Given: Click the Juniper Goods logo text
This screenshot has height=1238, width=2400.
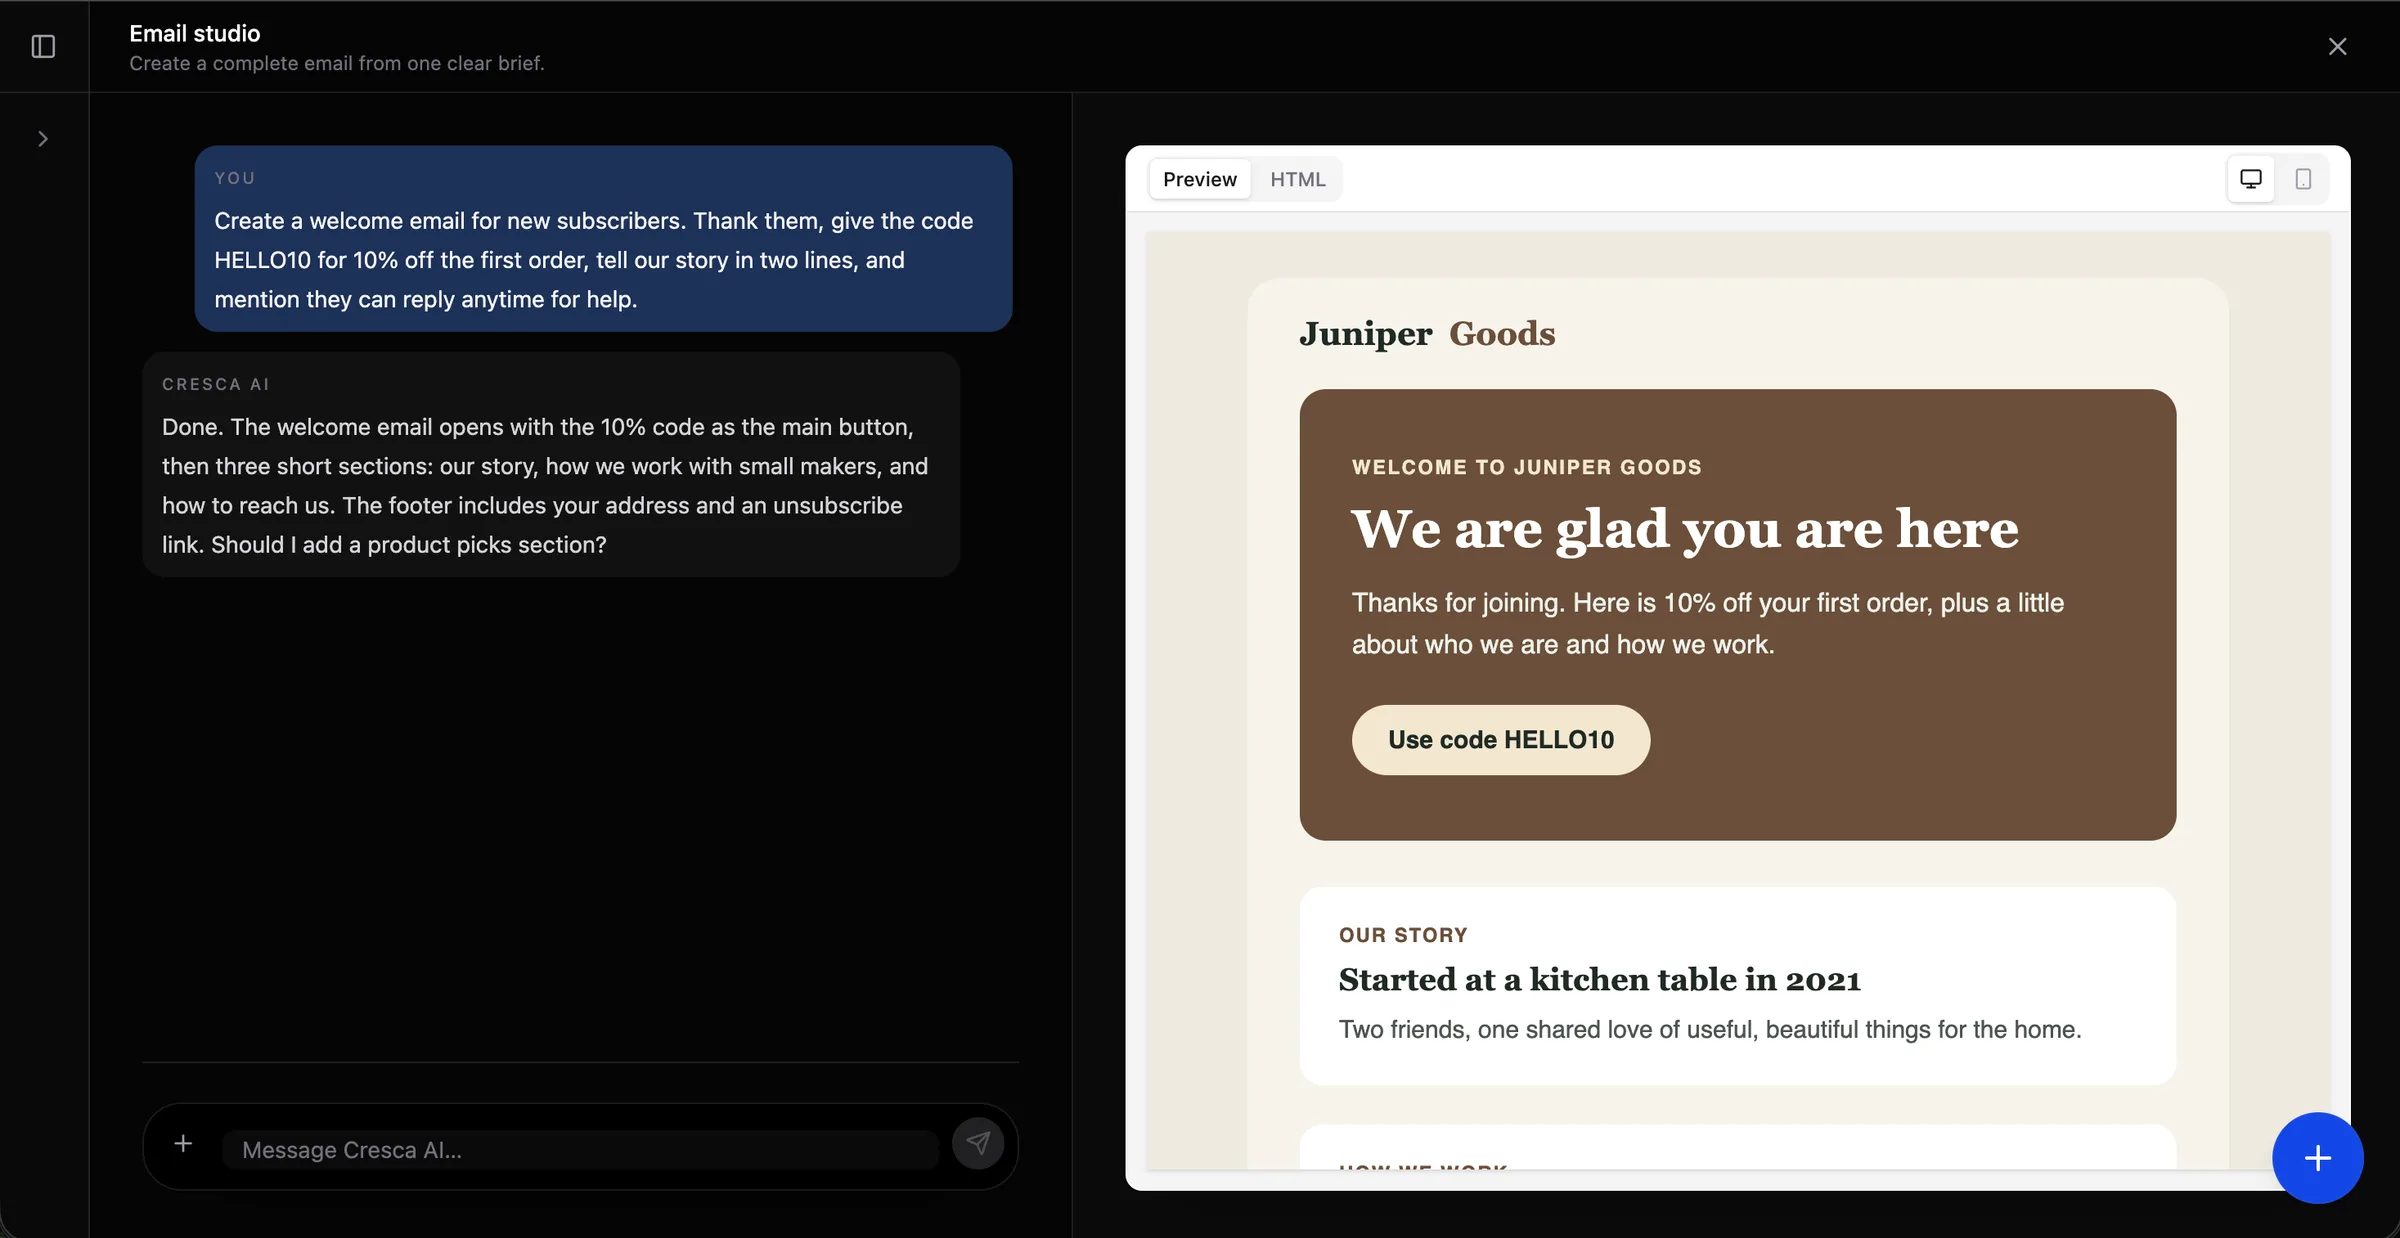Looking at the screenshot, I should click(1427, 333).
